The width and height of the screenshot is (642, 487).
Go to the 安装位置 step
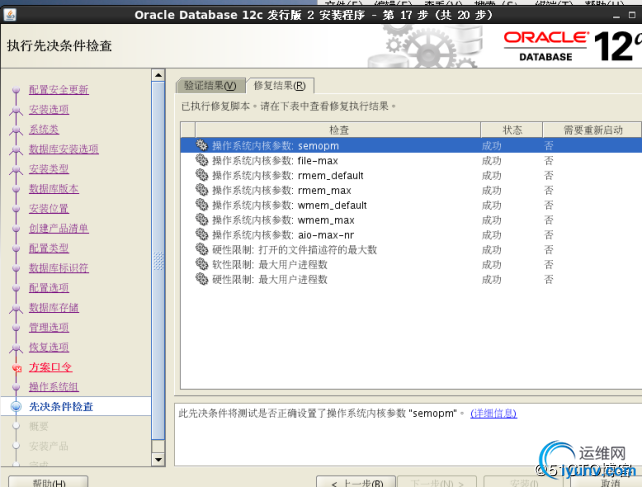[49, 208]
